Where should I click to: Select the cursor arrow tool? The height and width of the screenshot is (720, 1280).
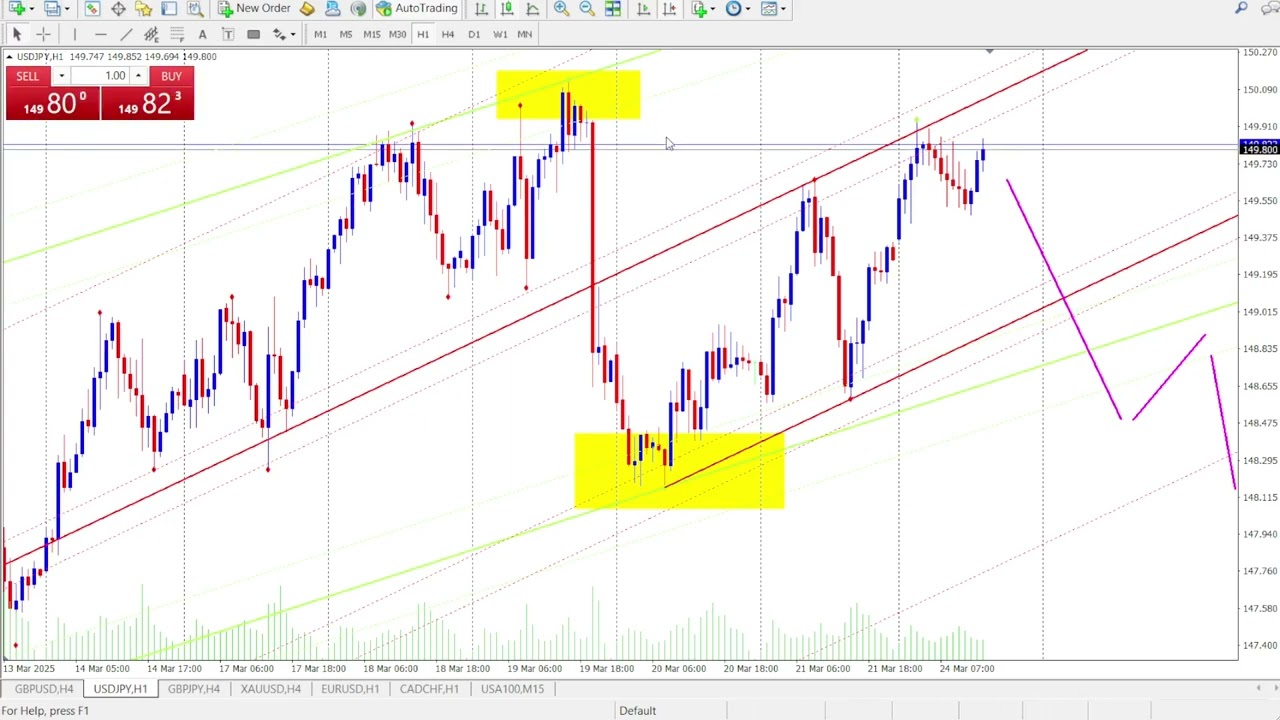[x=17, y=34]
